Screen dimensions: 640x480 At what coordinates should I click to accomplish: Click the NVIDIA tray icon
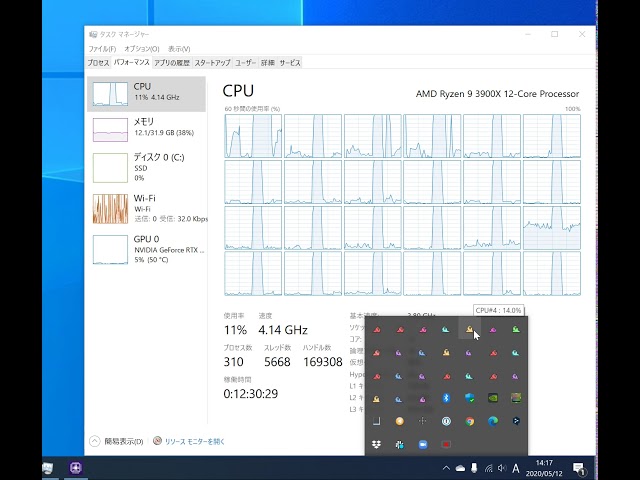coord(493,398)
